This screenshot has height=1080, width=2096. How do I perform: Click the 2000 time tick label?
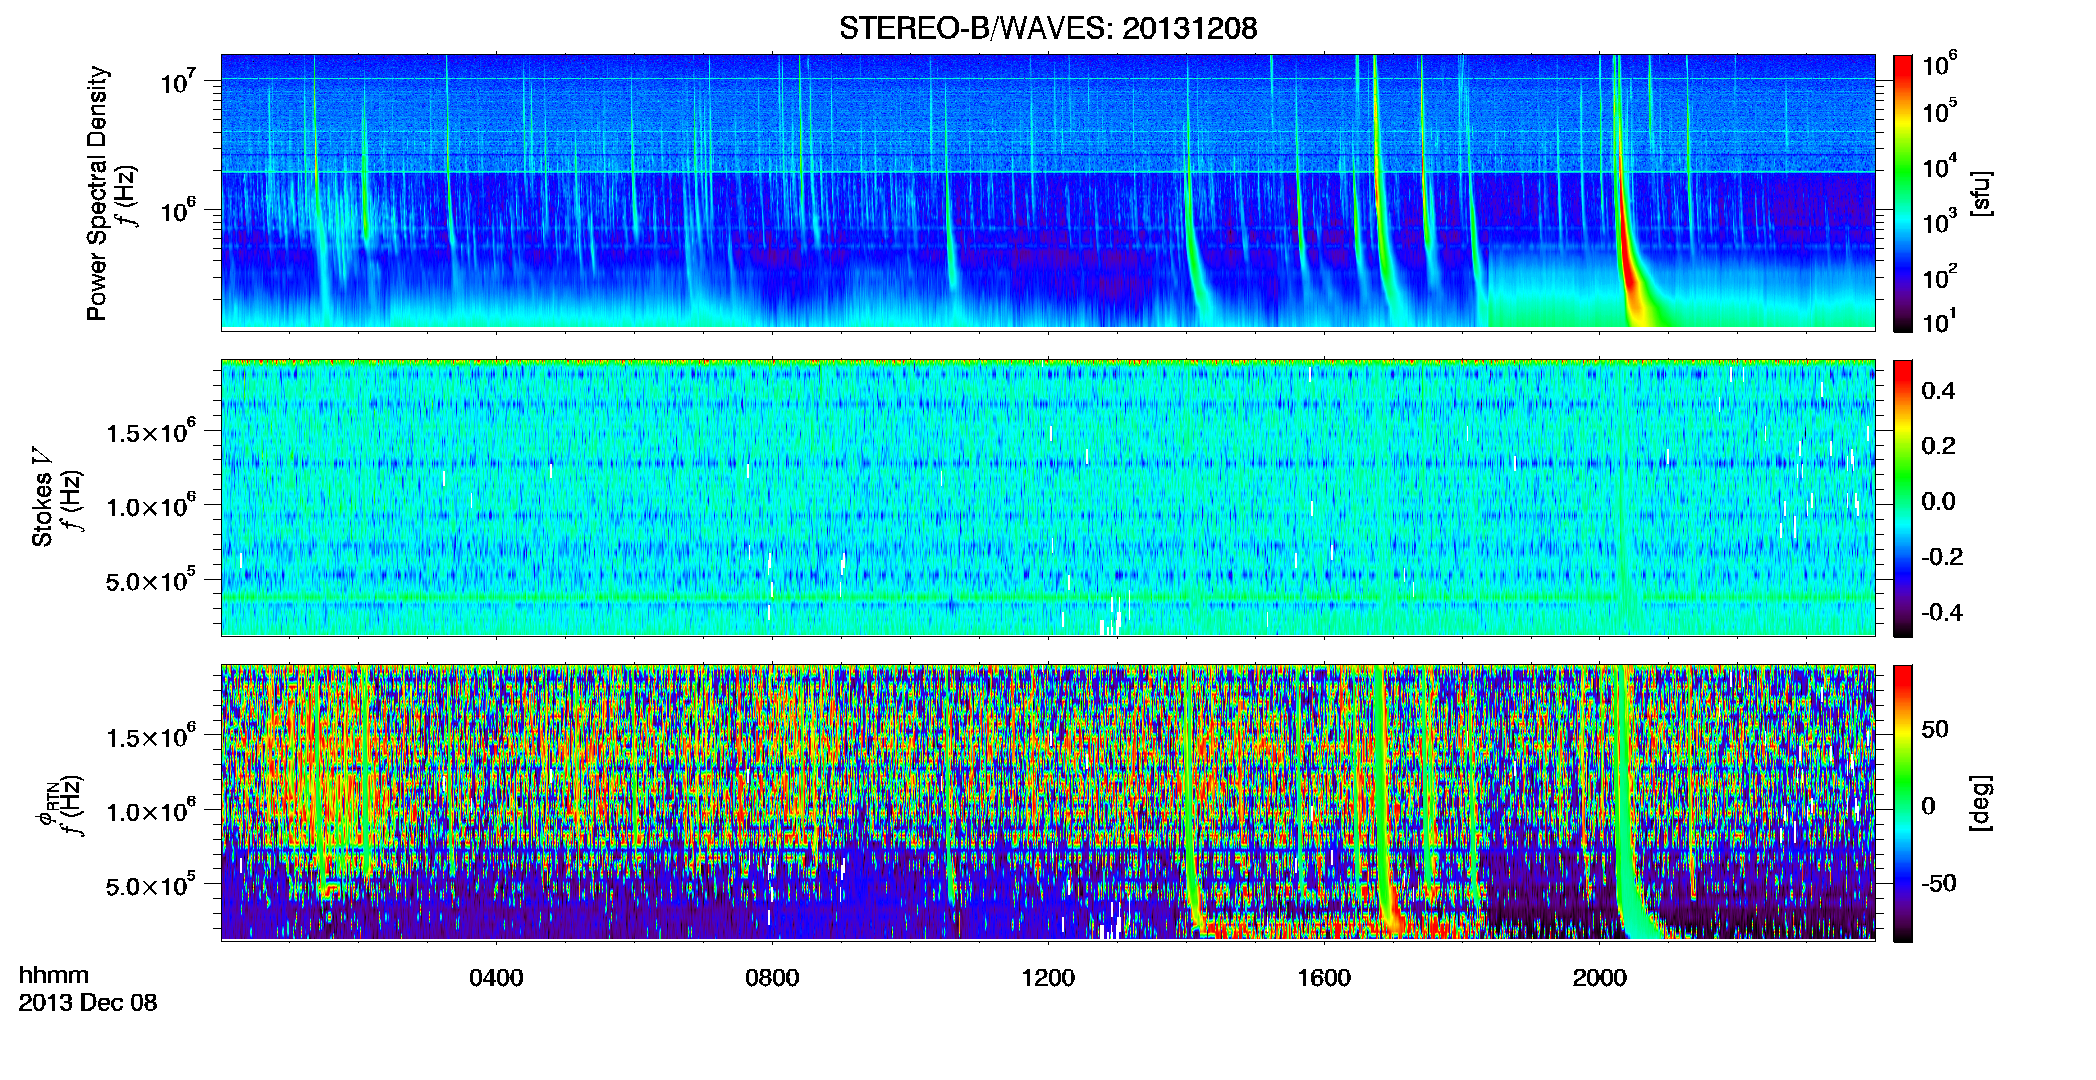[1600, 978]
